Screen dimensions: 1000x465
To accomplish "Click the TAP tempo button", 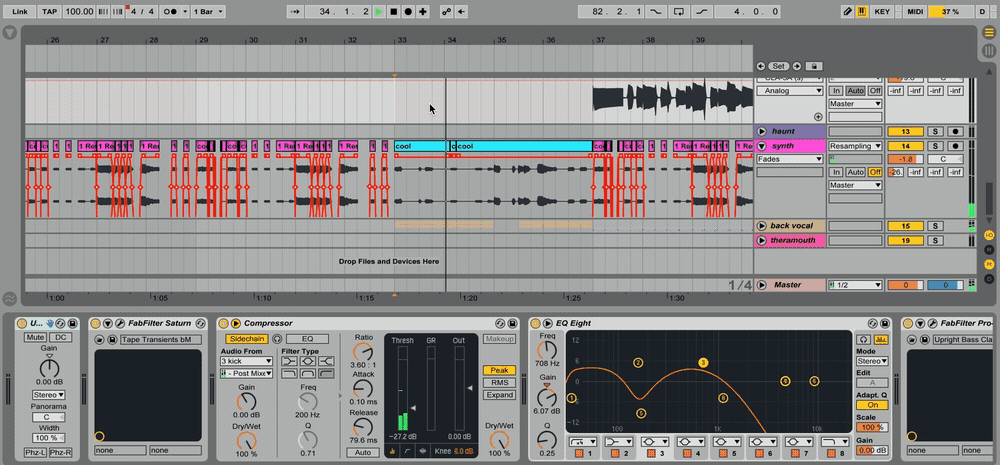I will (x=50, y=11).
